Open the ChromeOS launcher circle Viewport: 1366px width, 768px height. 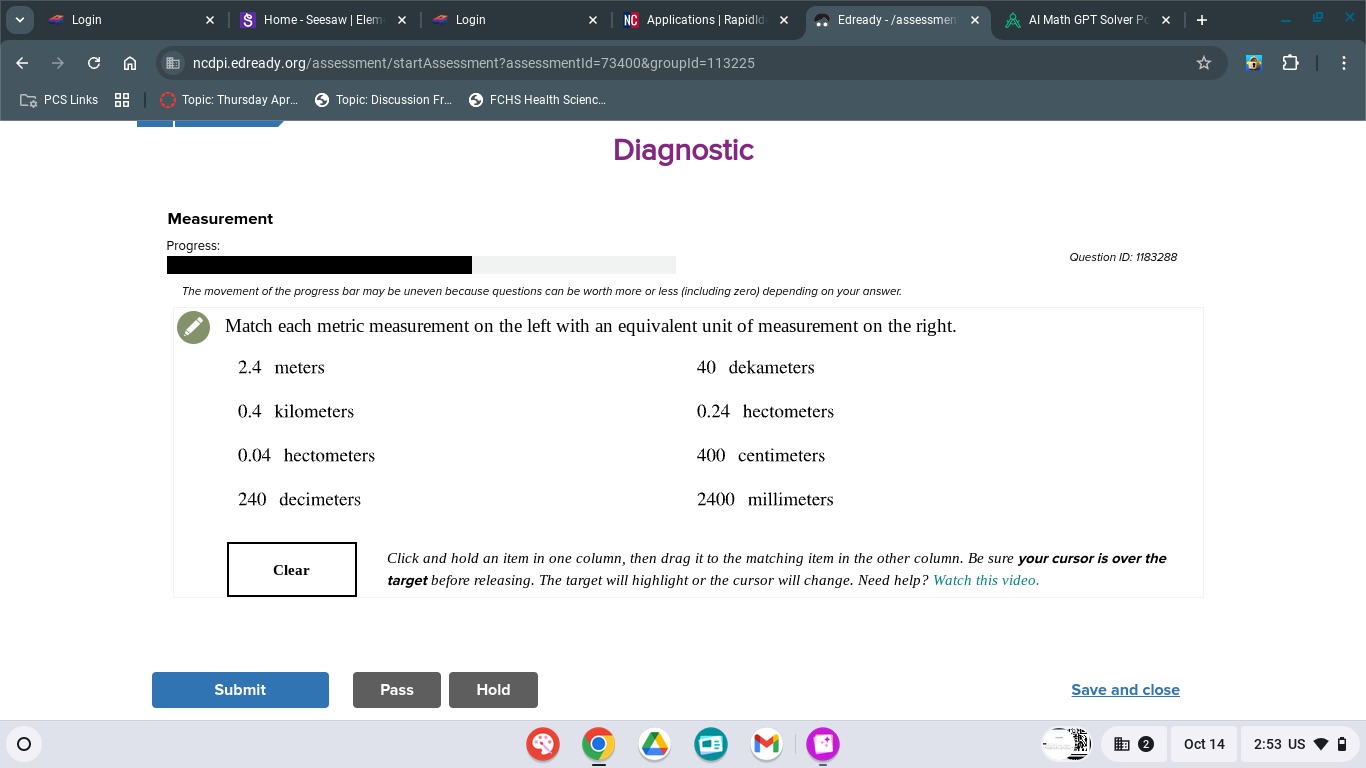(24, 744)
